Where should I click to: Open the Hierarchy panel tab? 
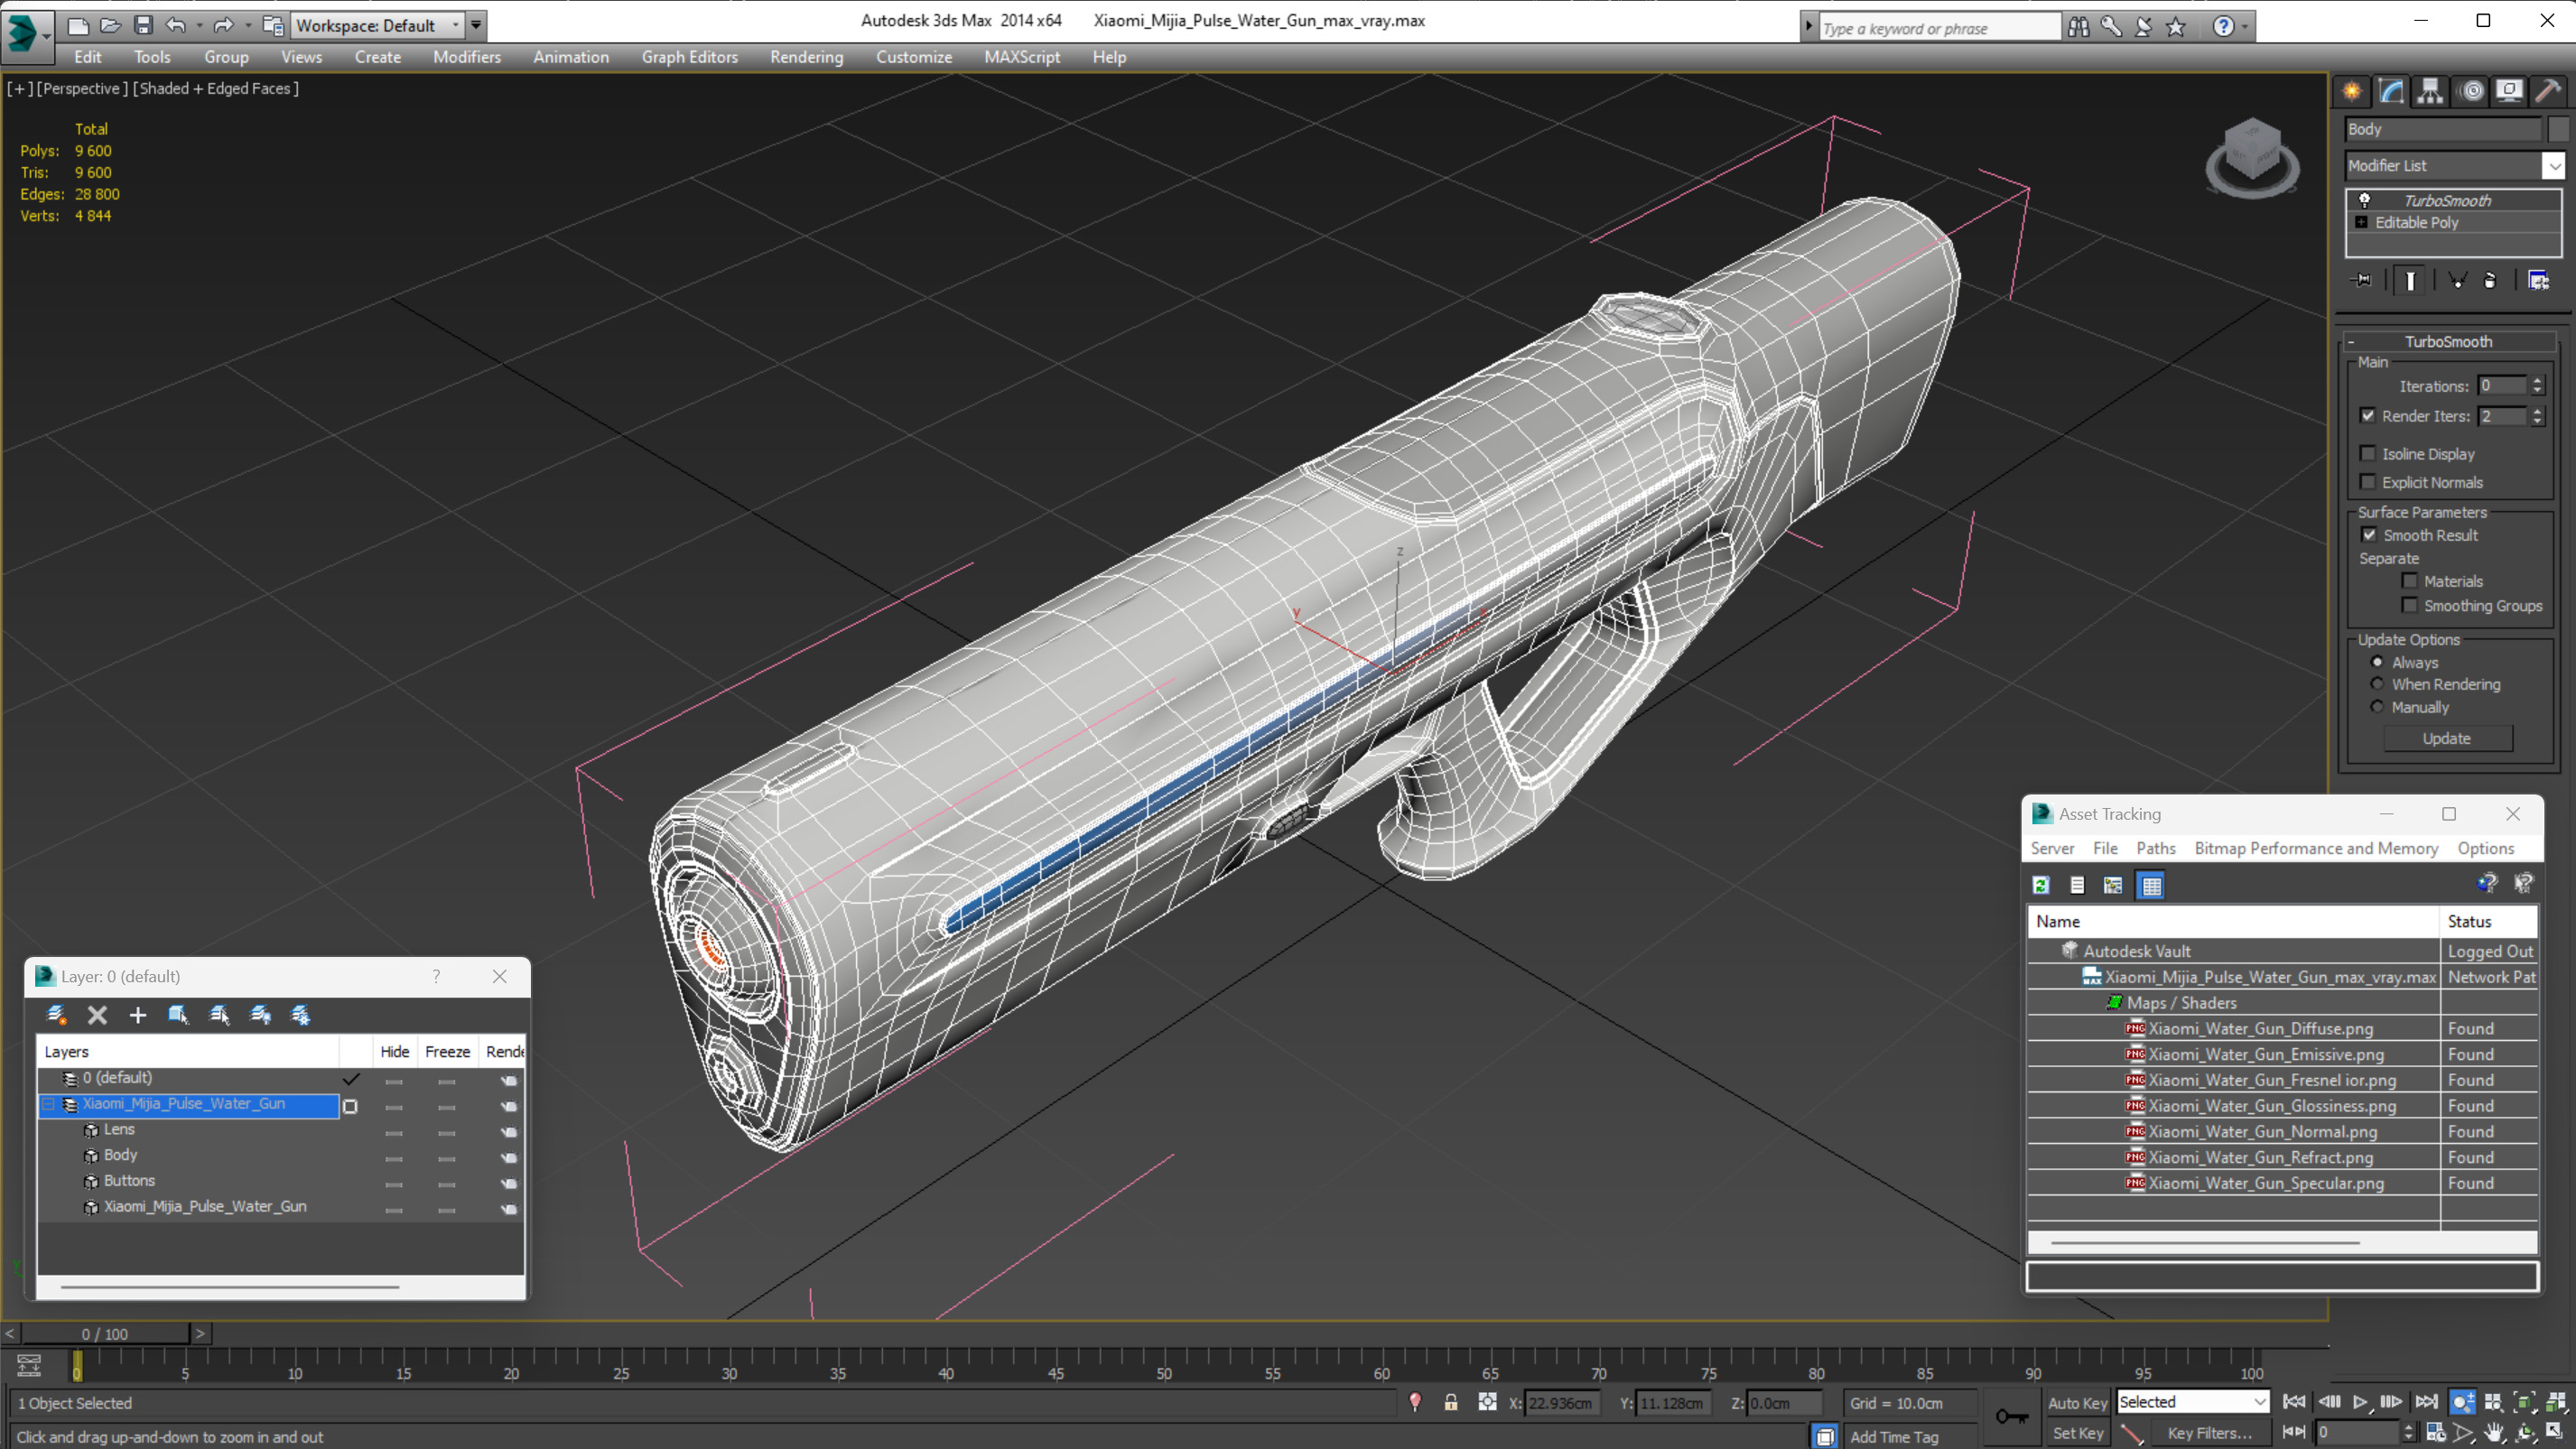[2430, 91]
